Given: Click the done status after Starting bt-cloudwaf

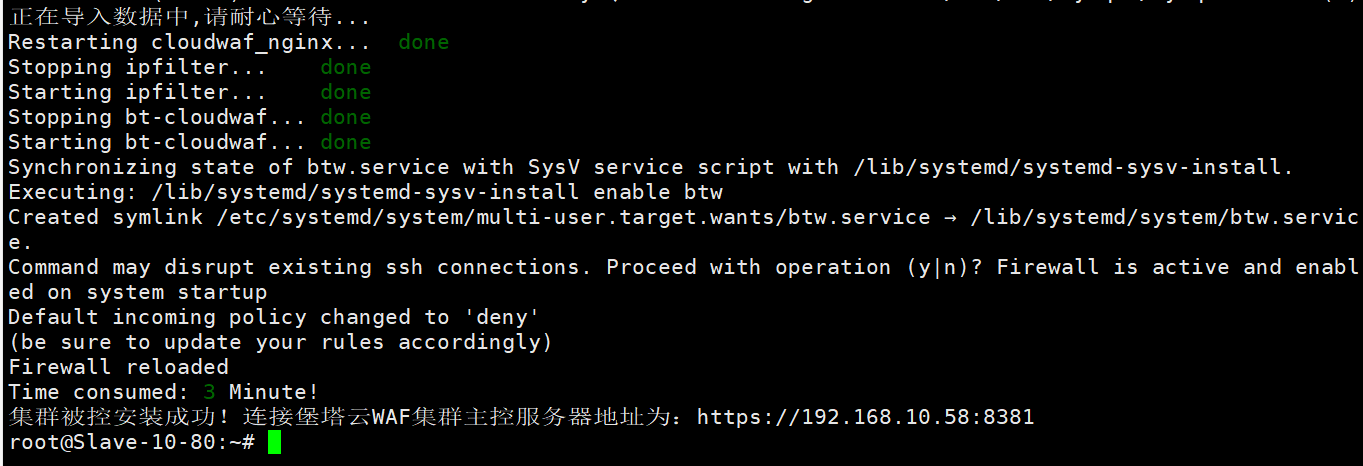Looking at the screenshot, I should point(346,142).
